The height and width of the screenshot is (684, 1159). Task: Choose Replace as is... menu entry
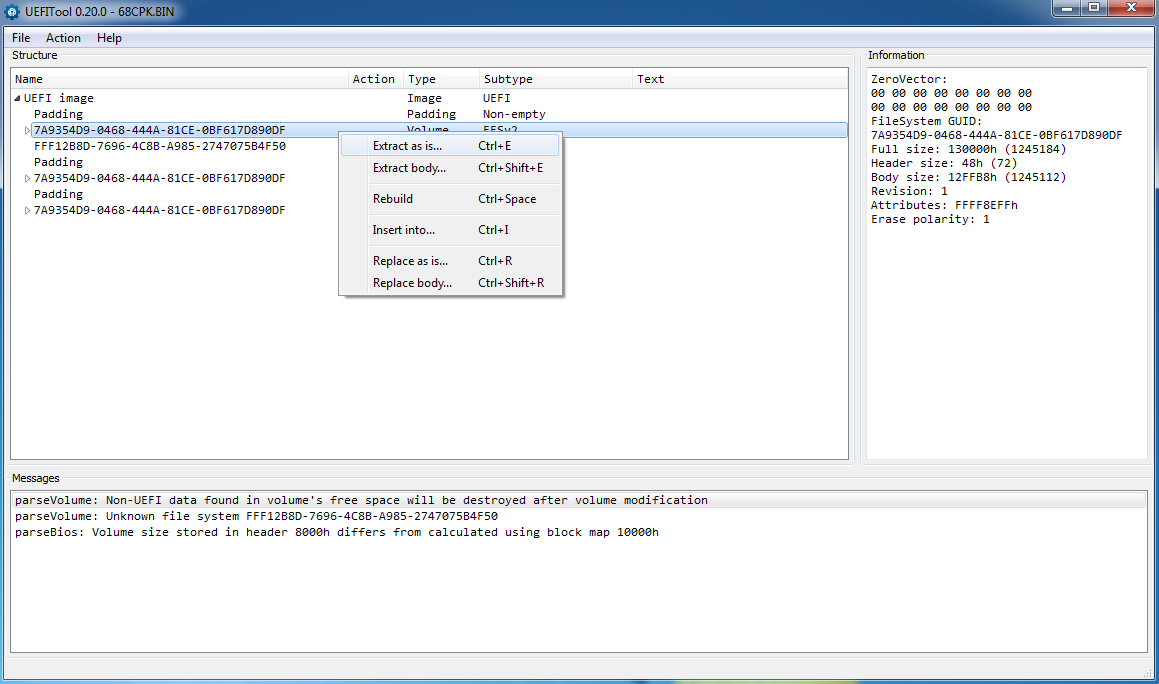(450, 261)
